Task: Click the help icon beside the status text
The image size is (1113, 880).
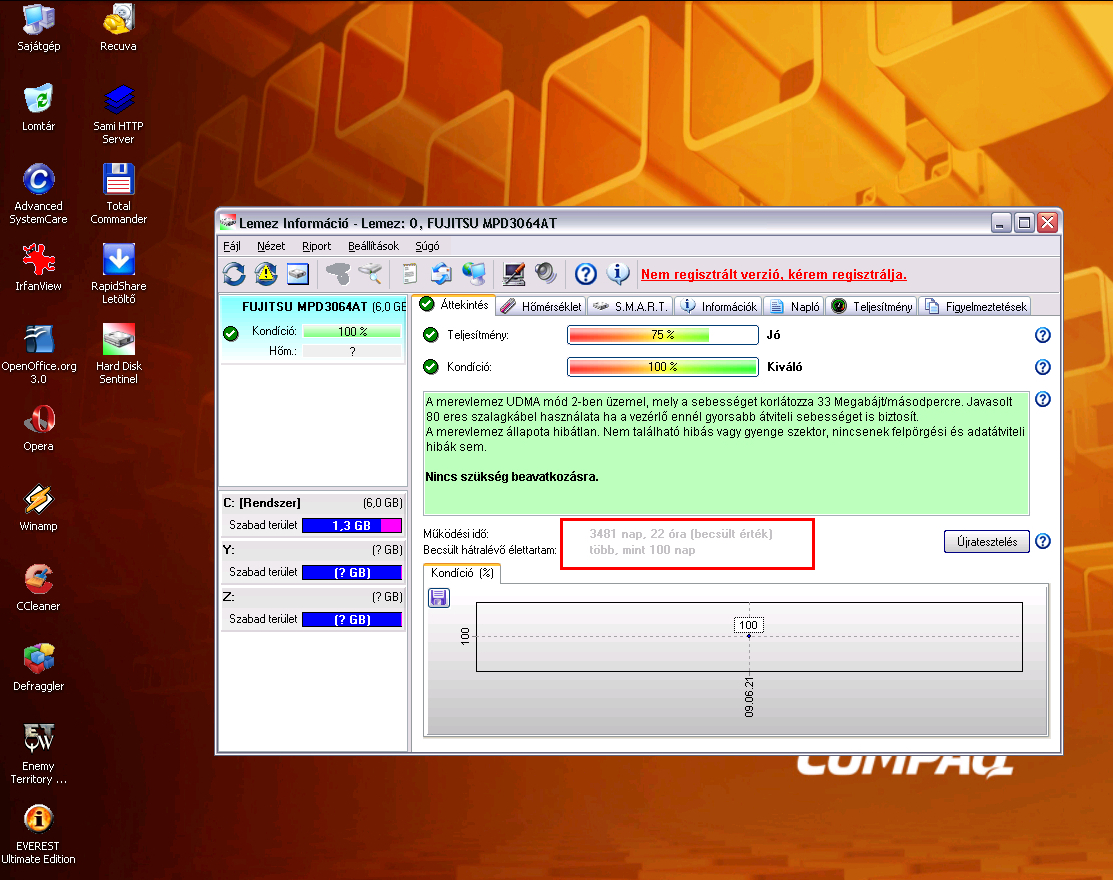Action: tap(1043, 399)
